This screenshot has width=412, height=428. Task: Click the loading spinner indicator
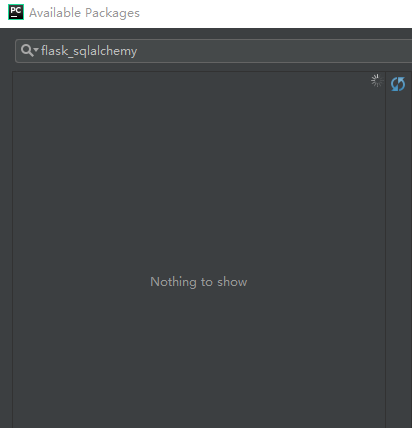click(377, 81)
